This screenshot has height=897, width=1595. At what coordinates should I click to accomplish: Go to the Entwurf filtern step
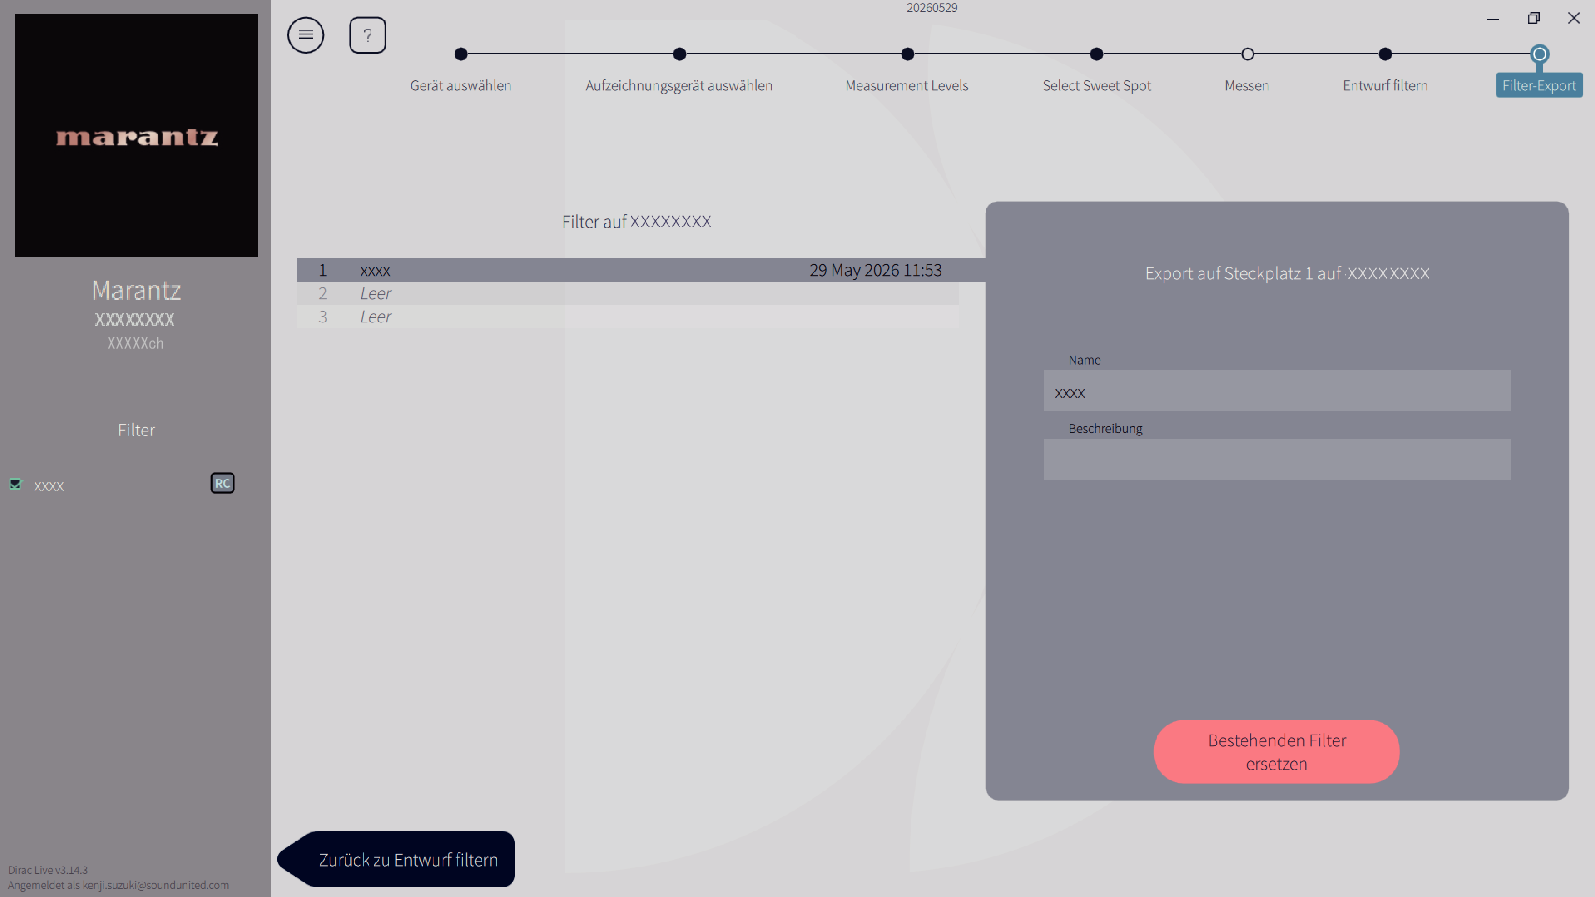pyautogui.click(x=1385, y=86)
